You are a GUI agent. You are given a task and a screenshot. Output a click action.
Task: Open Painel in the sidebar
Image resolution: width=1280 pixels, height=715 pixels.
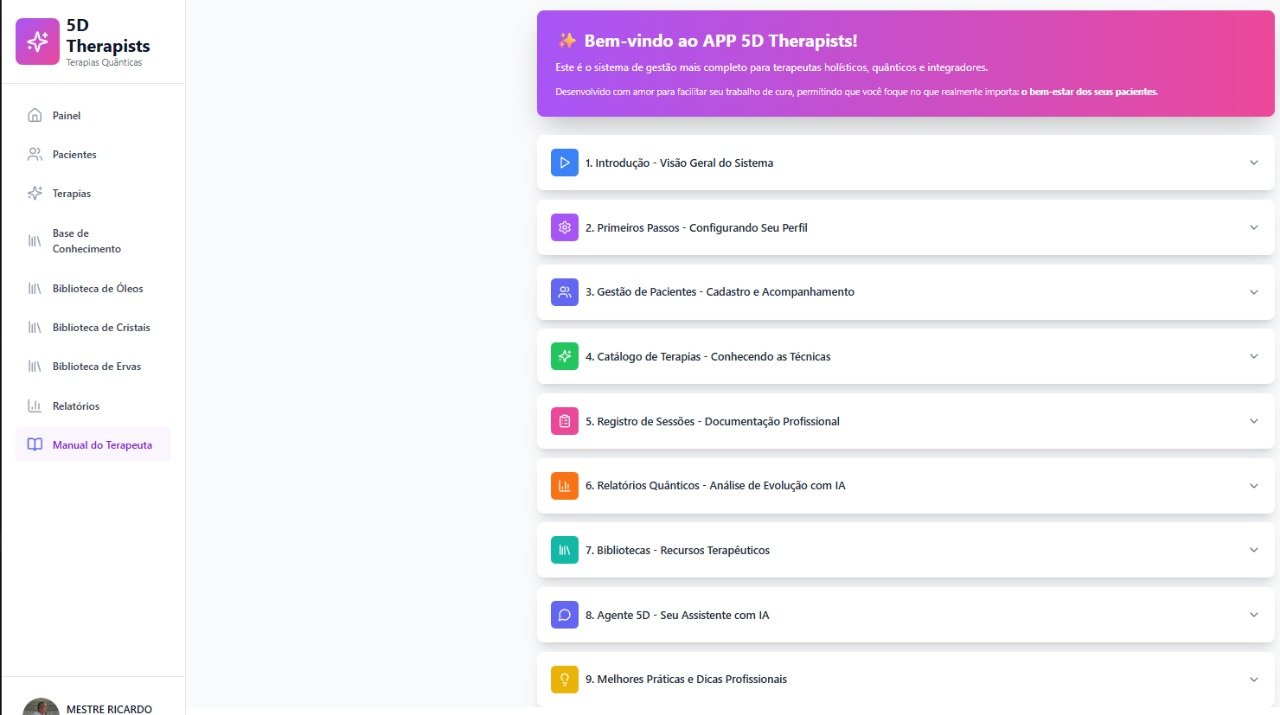(x=66, y=116)
